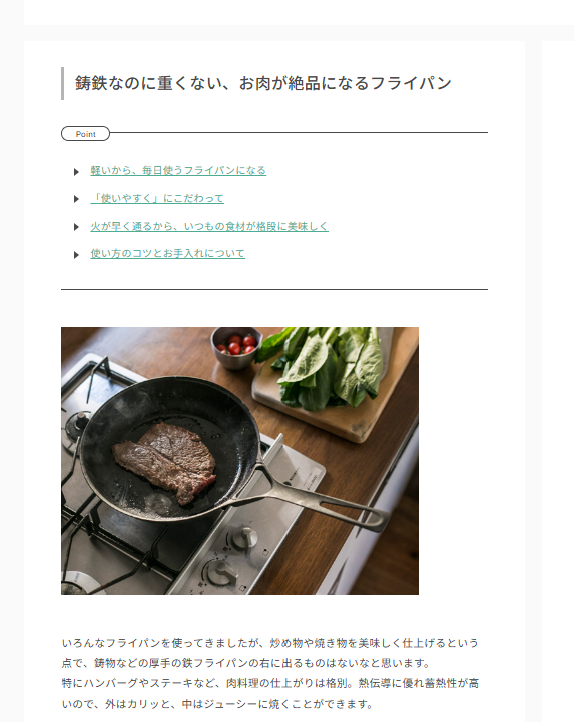Follow the 火が早く通るから、いつもの食材が格段に美味しく link
The width and height of the screenshot is (574, 722).
(209, 226)
